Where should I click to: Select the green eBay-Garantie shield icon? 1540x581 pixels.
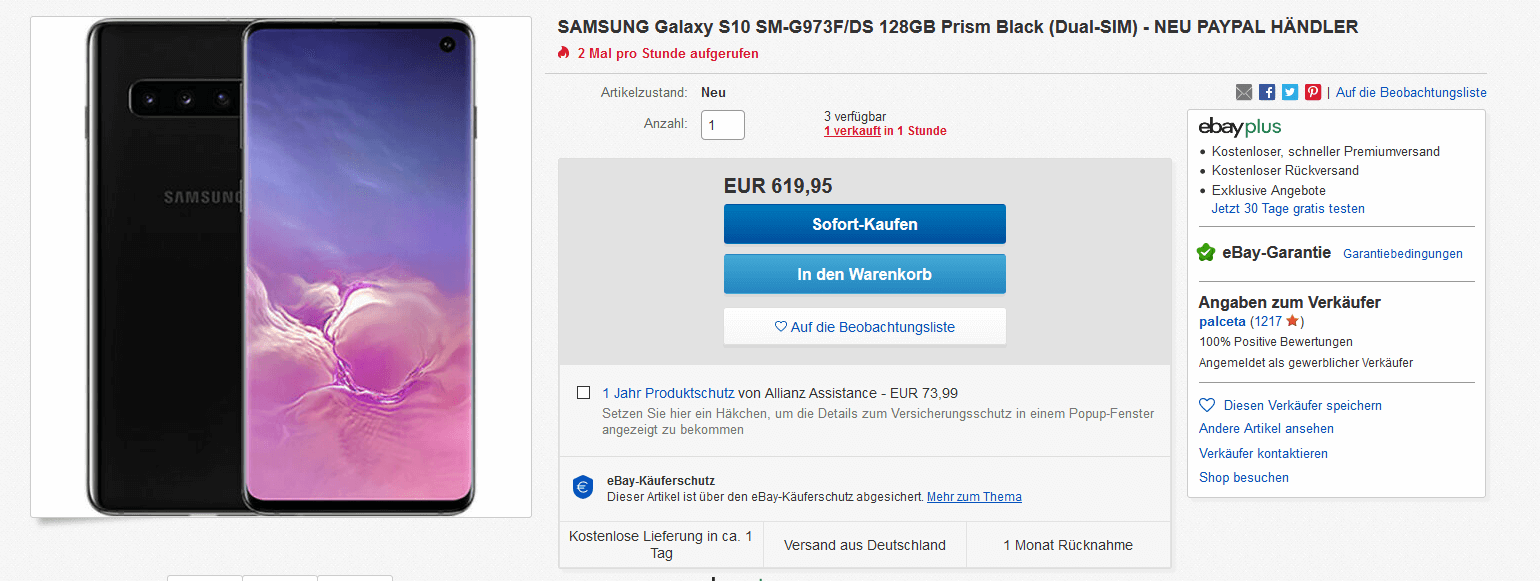(1206, 252)
